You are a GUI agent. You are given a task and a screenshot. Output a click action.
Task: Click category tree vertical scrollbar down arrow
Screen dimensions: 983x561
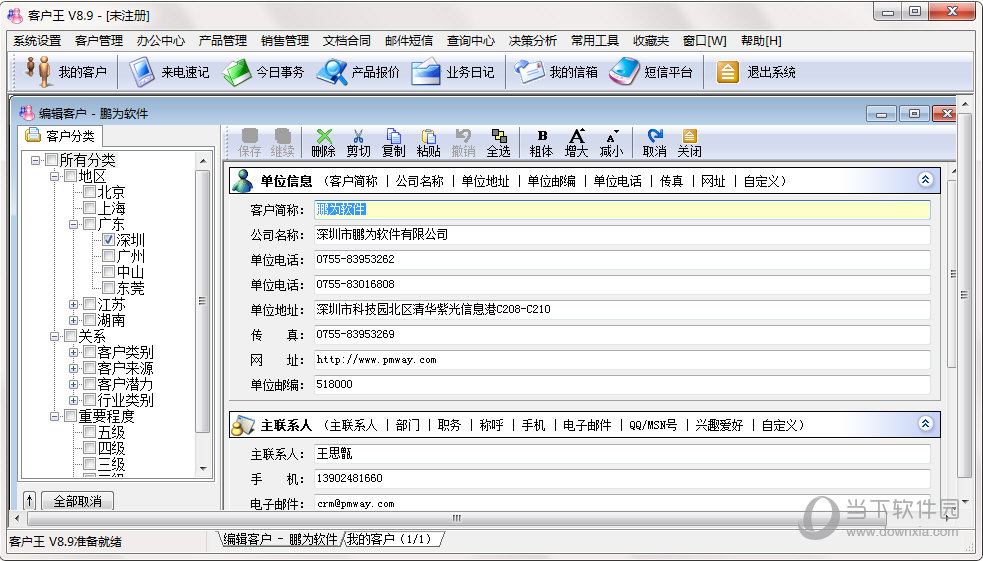pos(202,468)
